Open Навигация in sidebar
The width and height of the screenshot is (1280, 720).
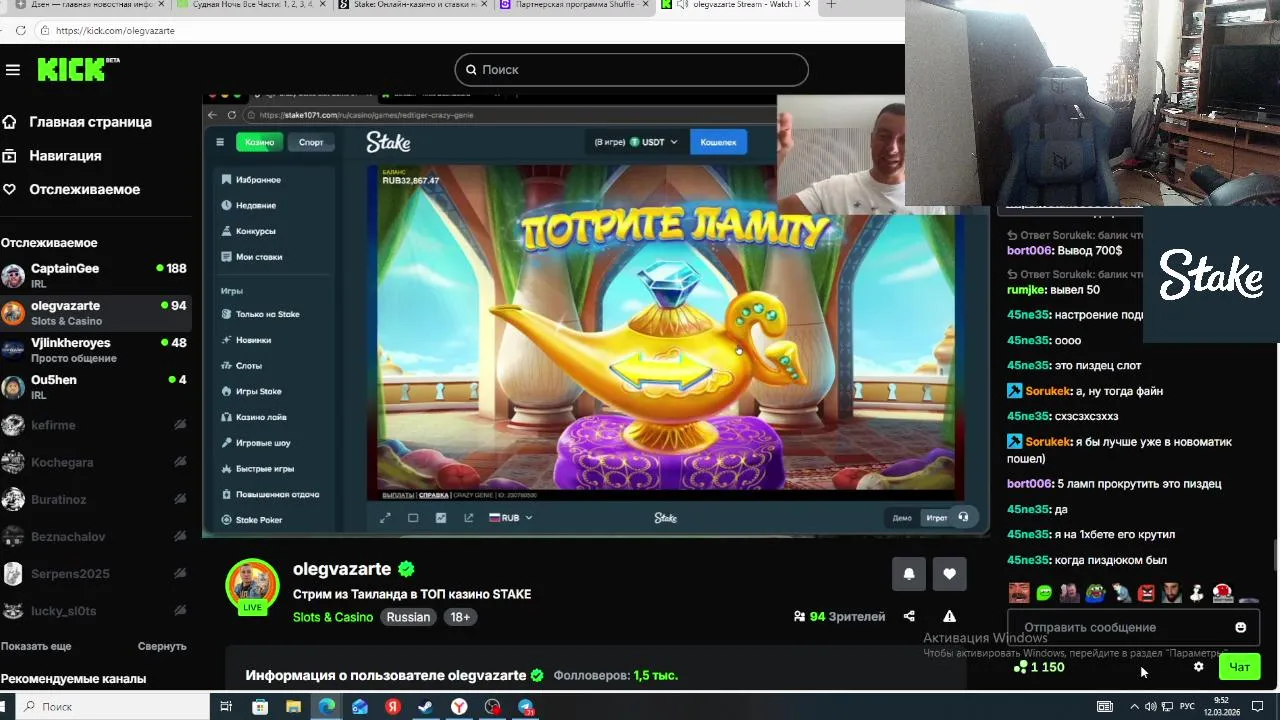[65, 156]
